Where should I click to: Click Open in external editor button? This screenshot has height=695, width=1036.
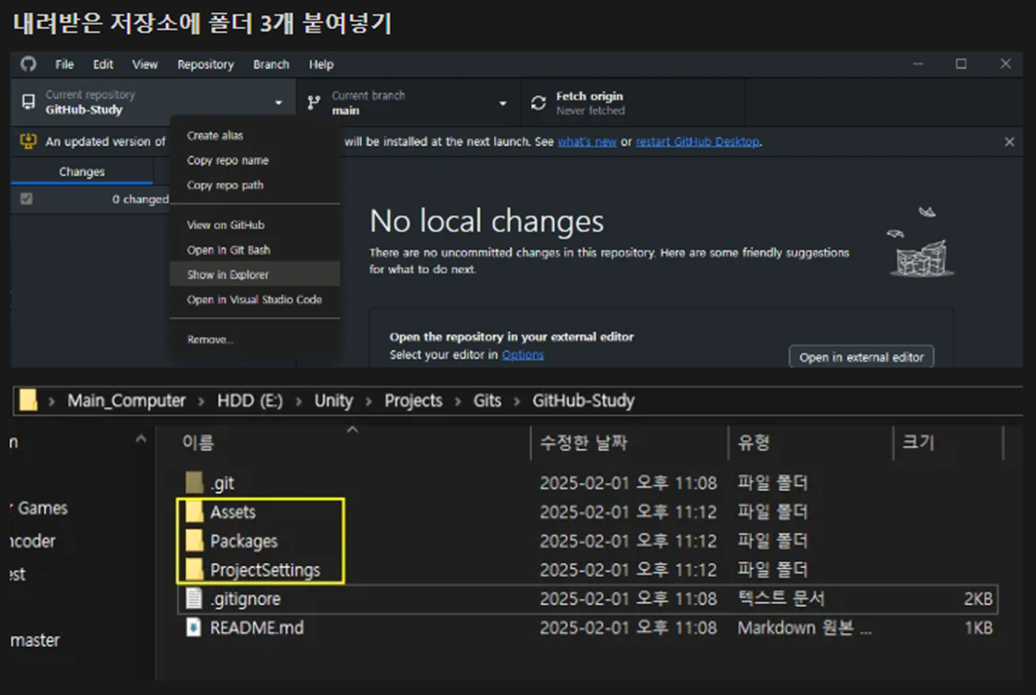(x=861, y=357)
